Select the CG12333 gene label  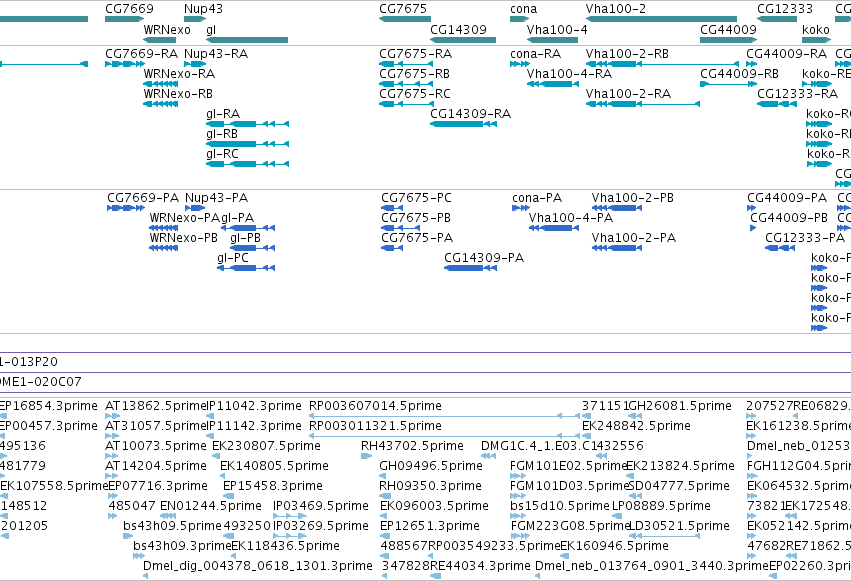click(x=785, y=9)
